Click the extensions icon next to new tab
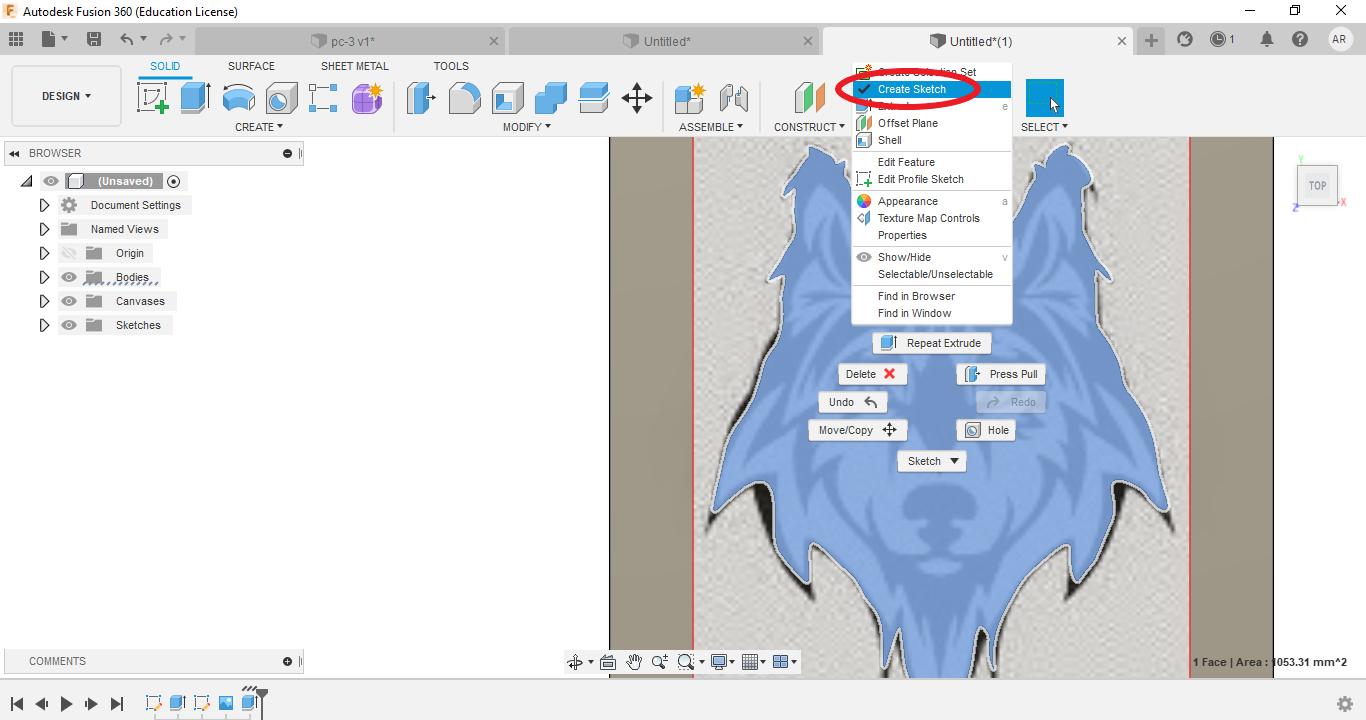 pos(1185,40)
